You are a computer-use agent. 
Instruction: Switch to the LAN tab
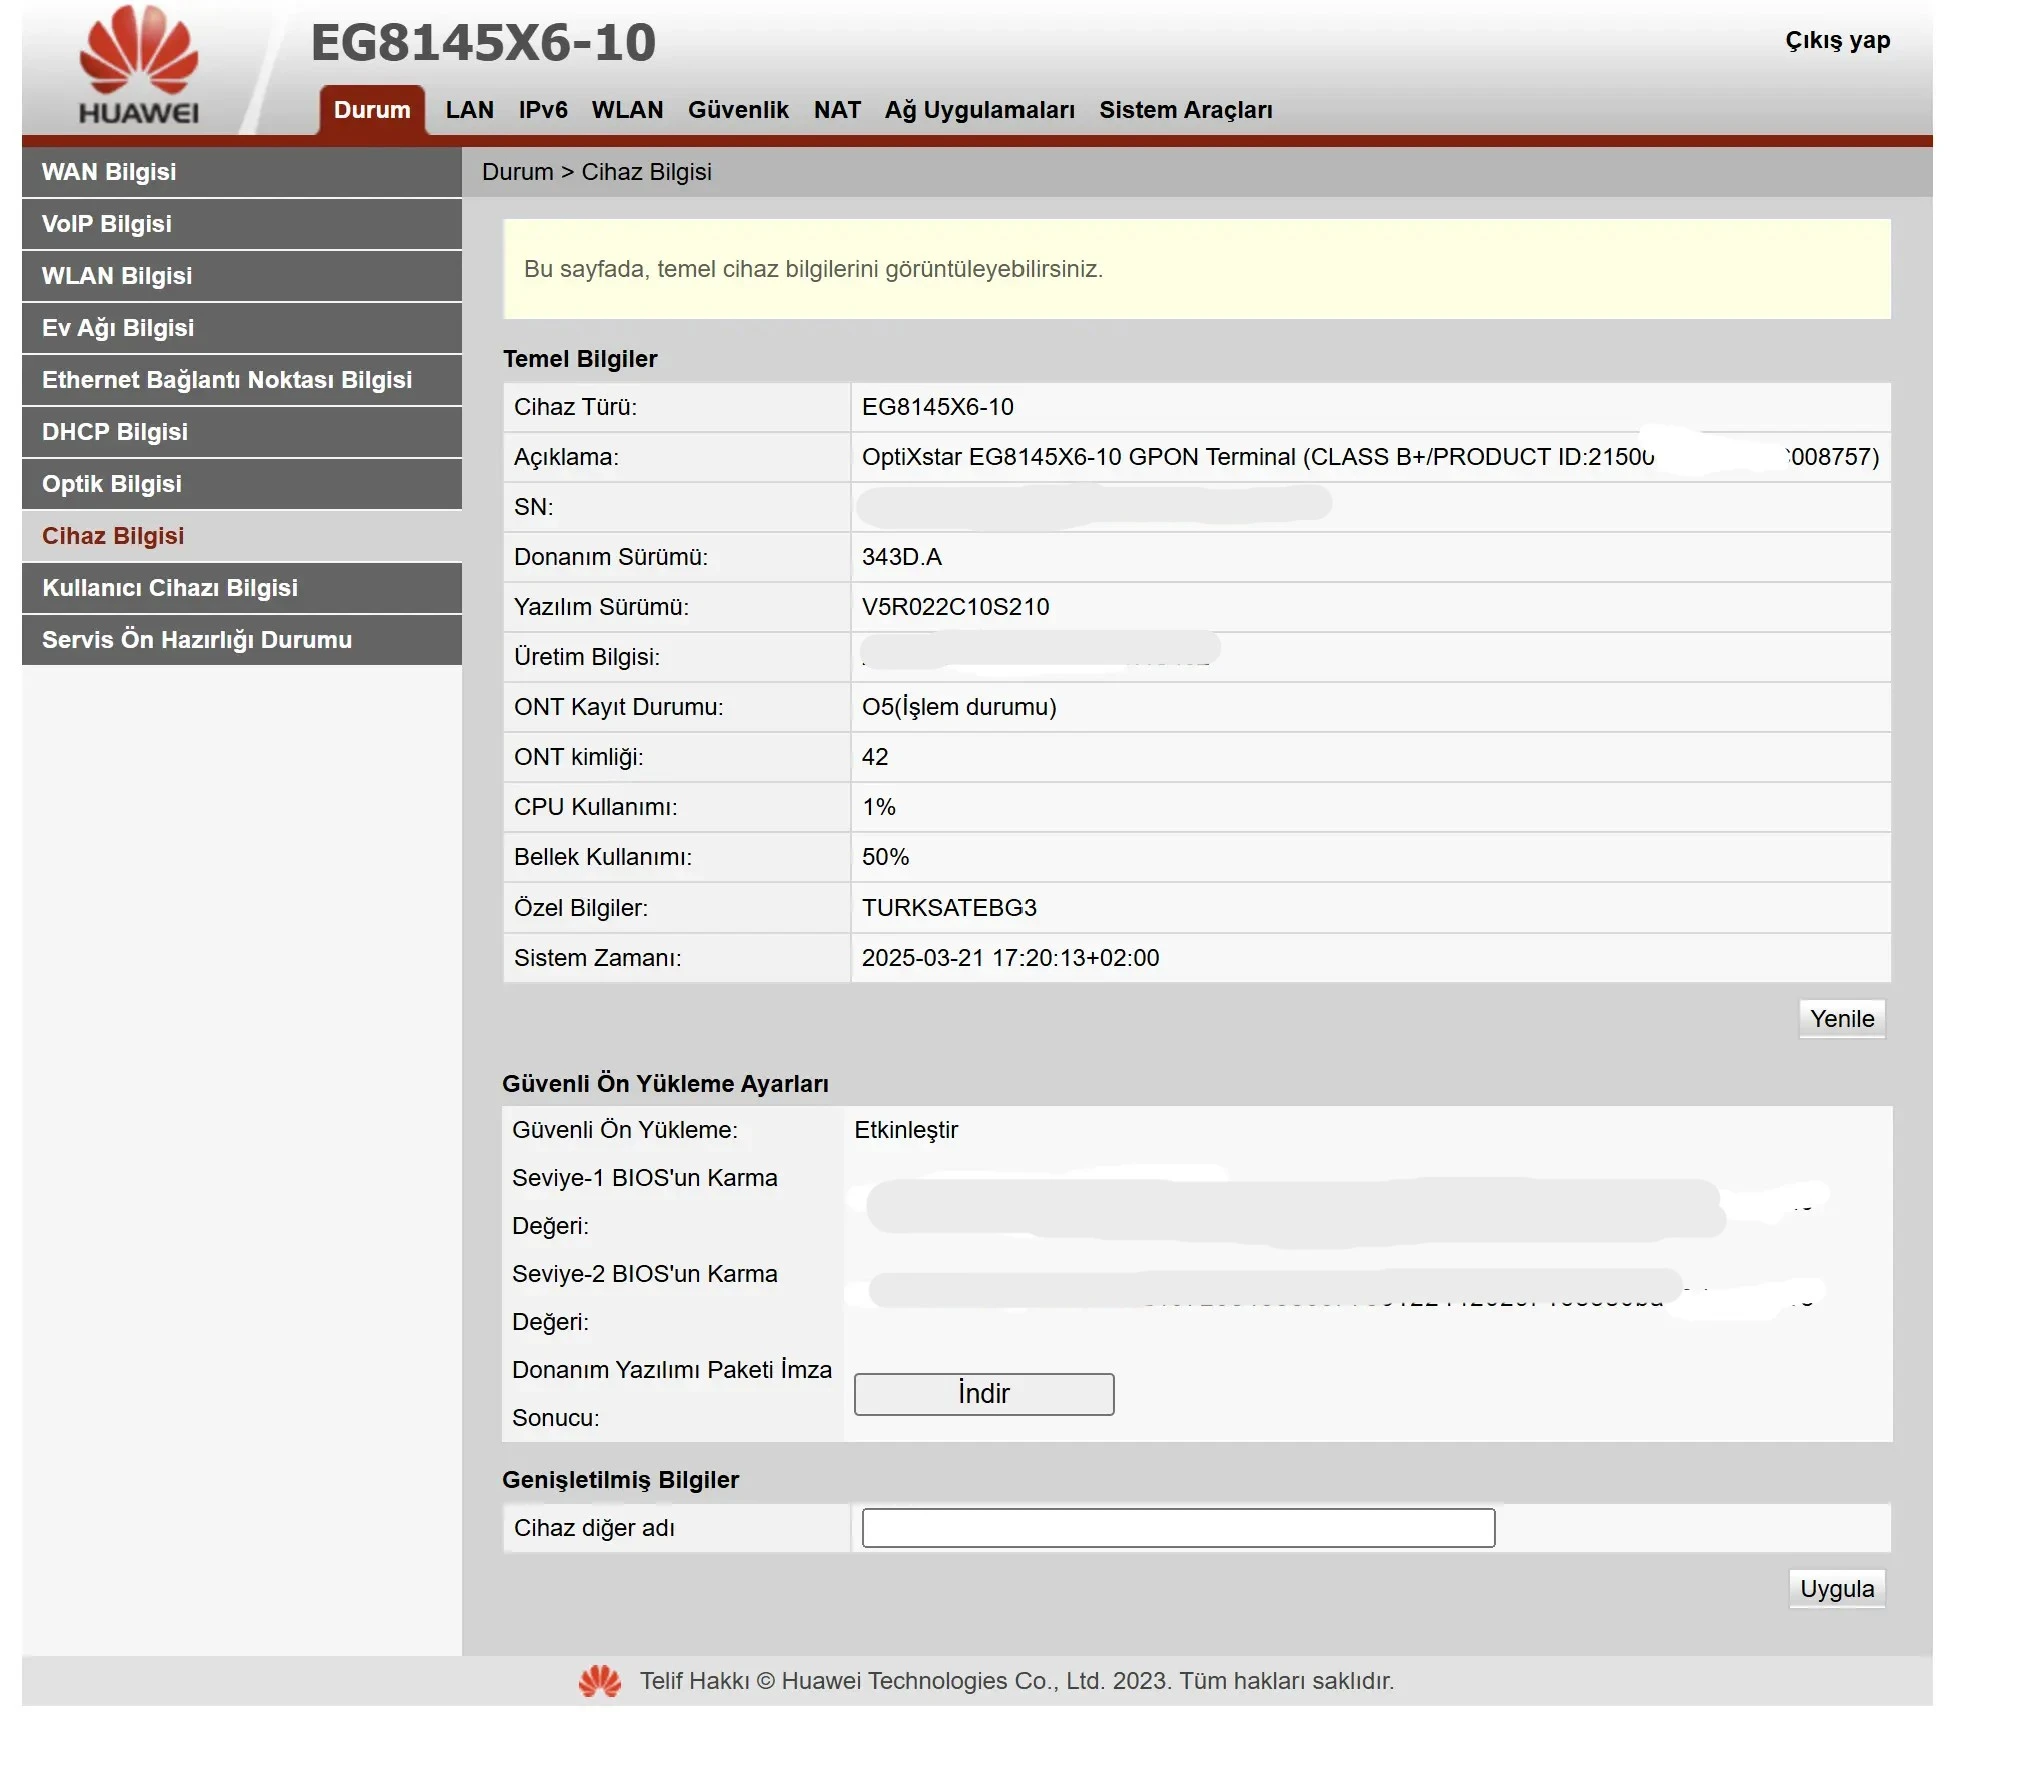coord(470,110)
